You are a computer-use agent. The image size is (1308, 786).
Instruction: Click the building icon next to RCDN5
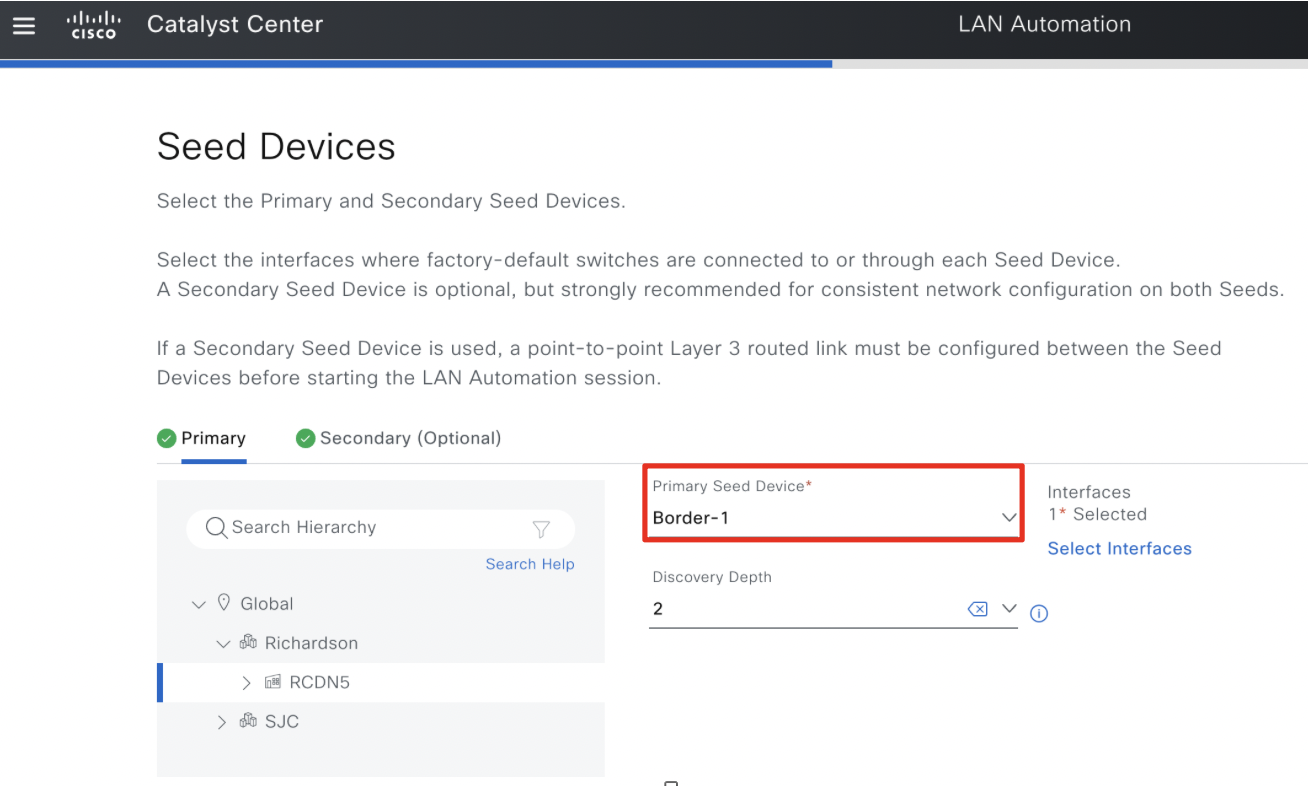point(271,681)
